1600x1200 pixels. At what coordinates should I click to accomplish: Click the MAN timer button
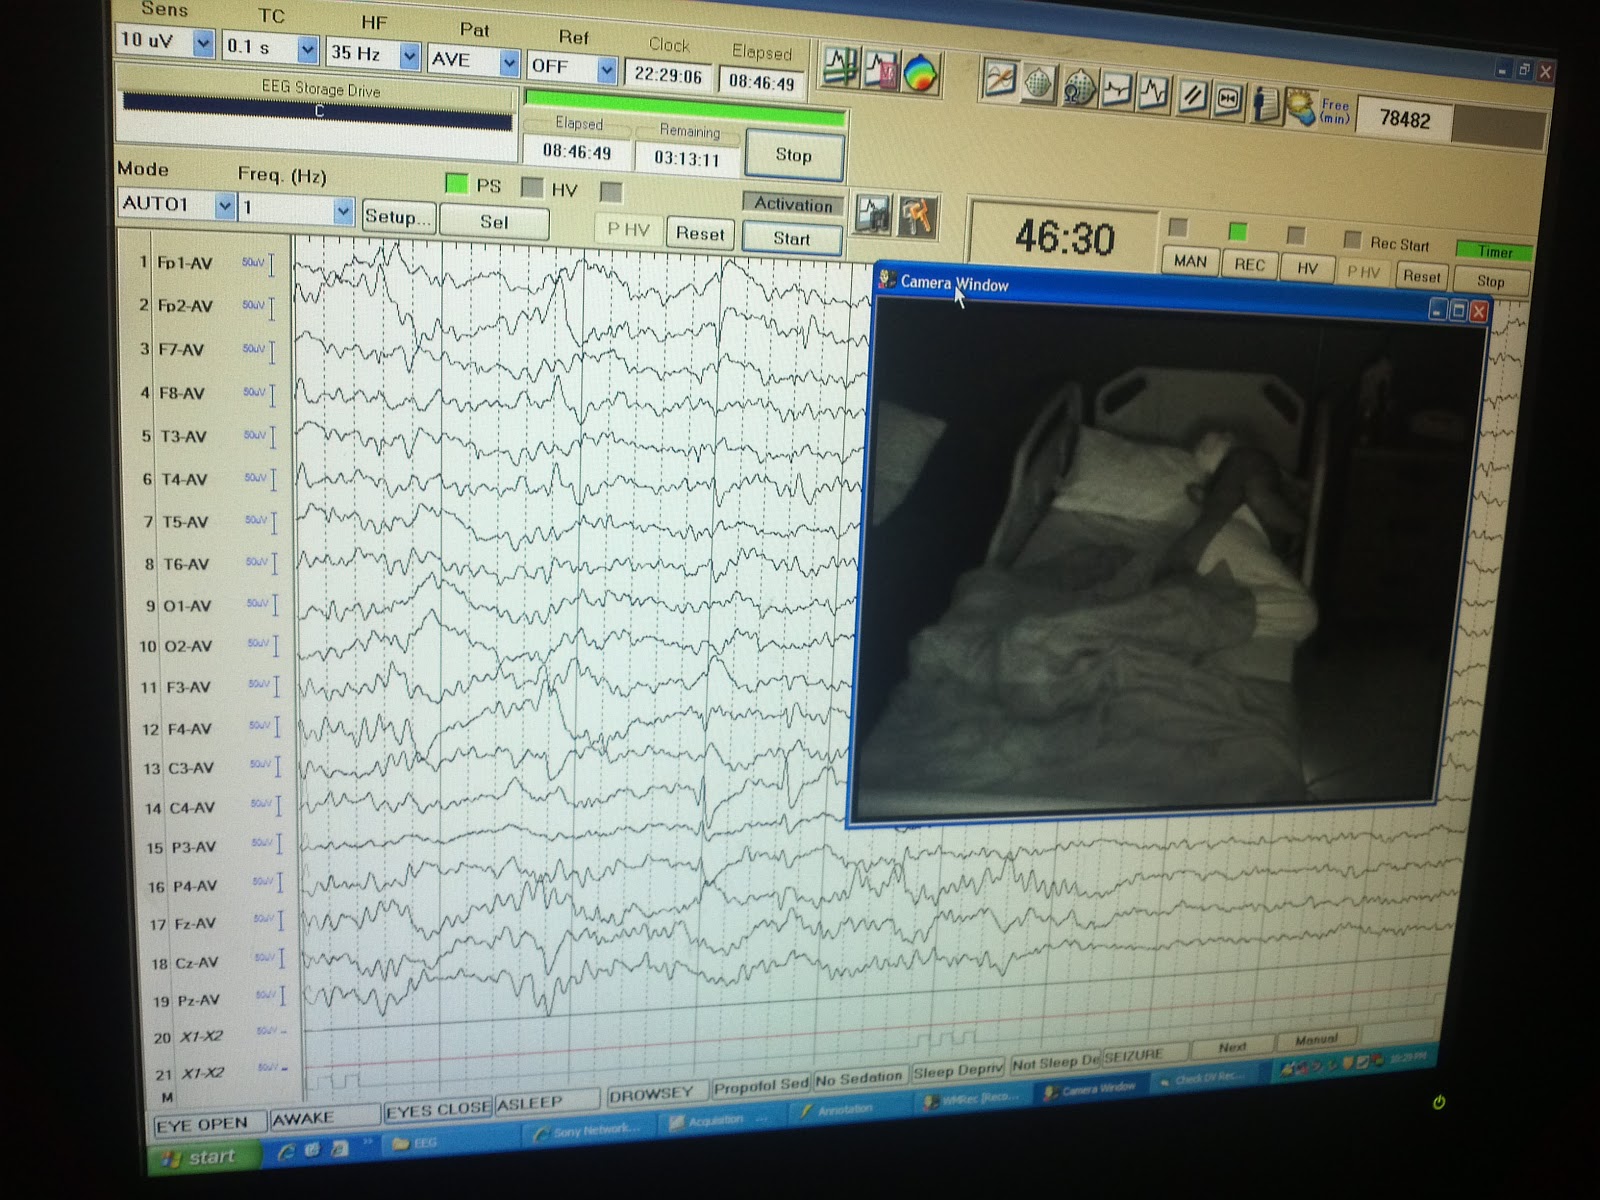click(1190, 261)
